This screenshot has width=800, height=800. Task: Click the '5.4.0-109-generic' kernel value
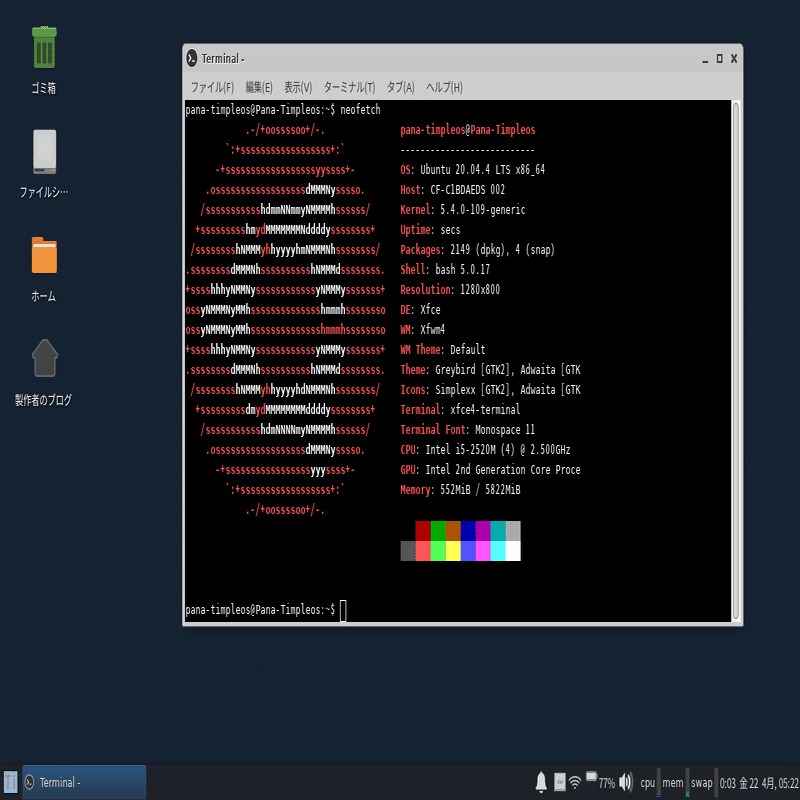tap(483, 210)
